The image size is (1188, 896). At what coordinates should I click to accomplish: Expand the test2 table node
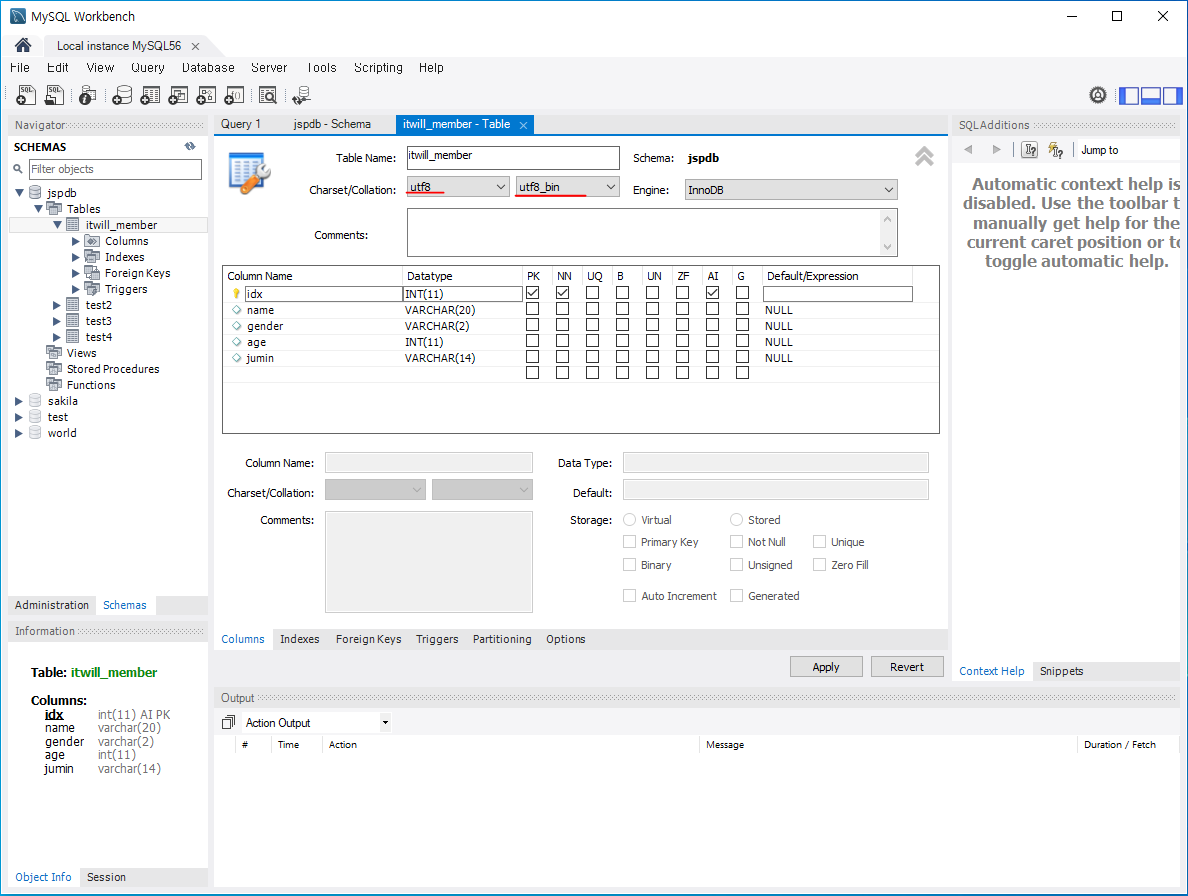57,304
